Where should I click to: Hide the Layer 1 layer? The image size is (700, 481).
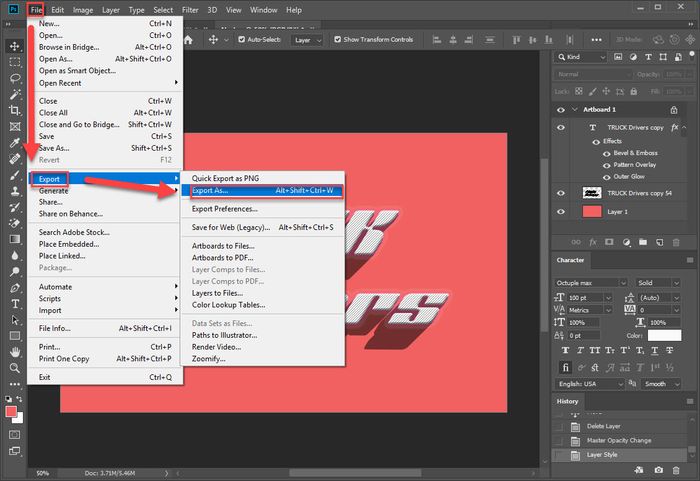point(561,212)
